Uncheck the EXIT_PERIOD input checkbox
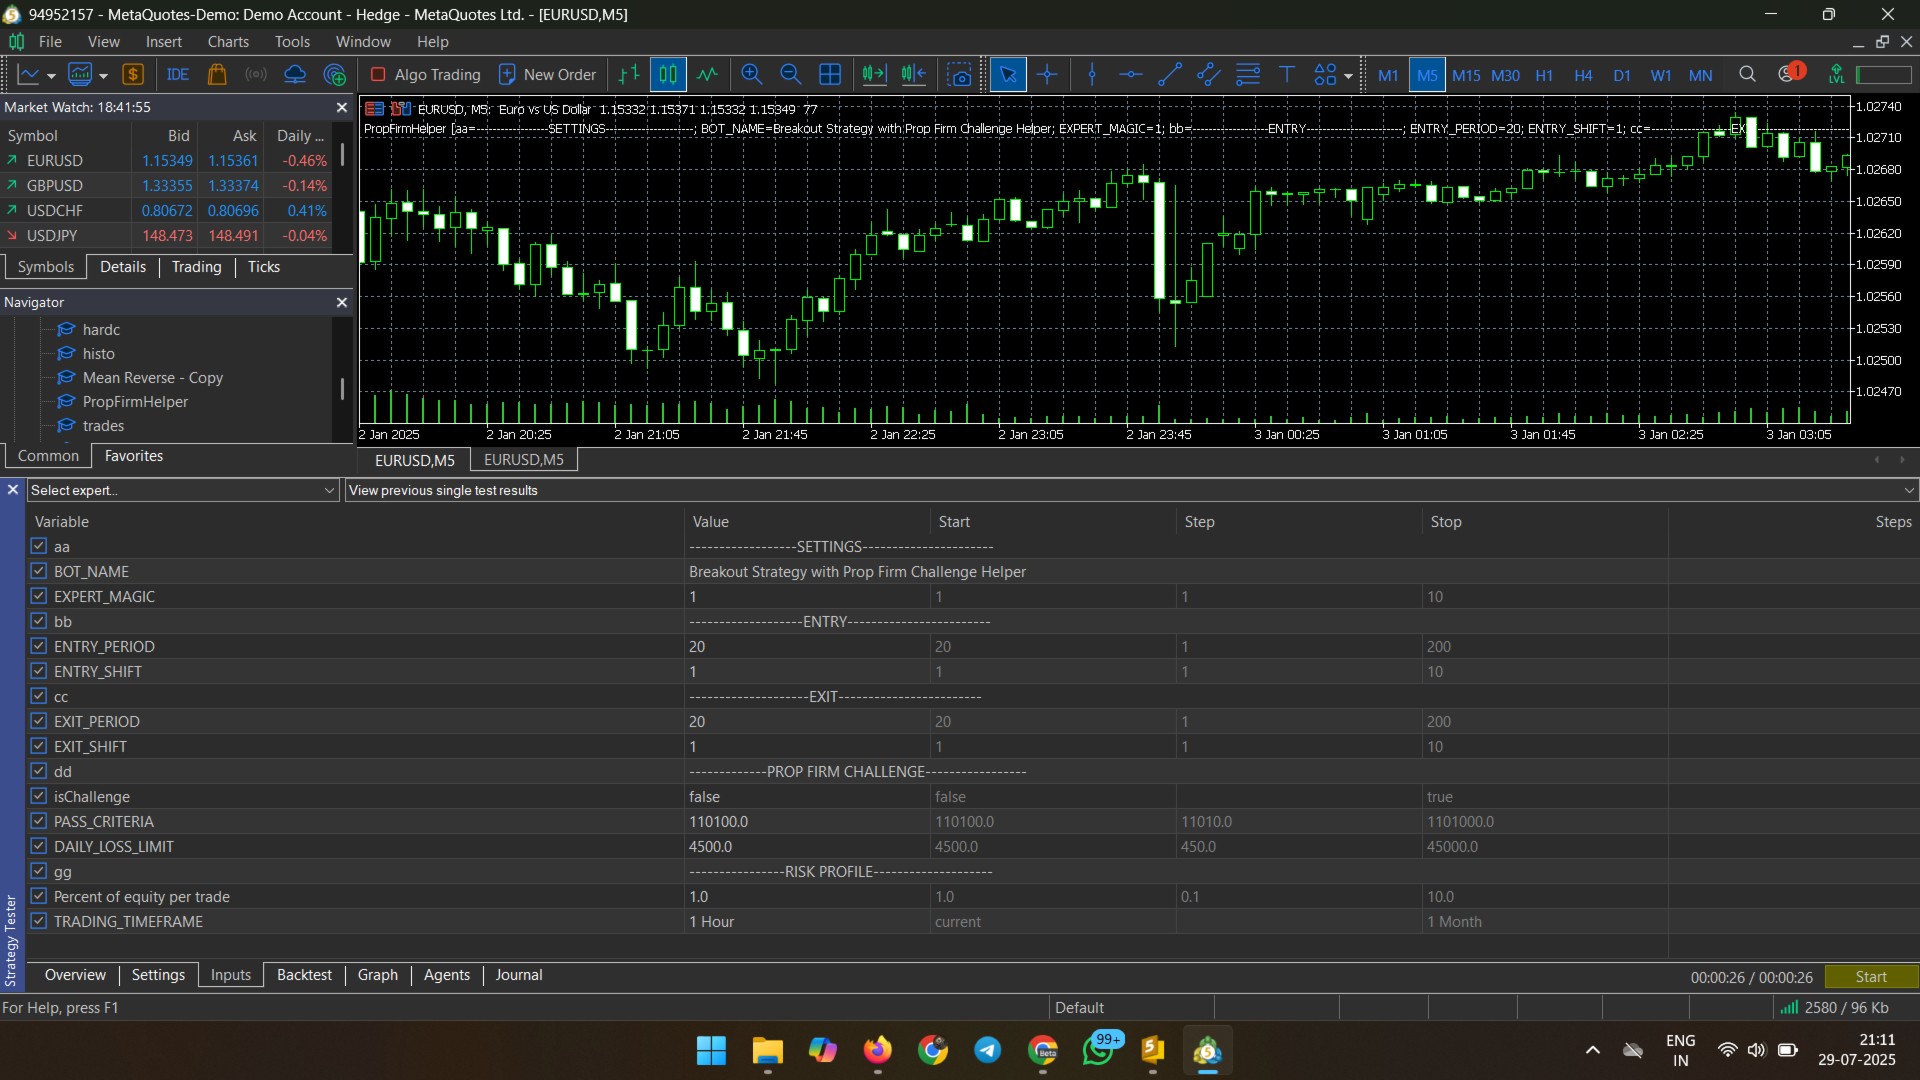 click(39, 721)
